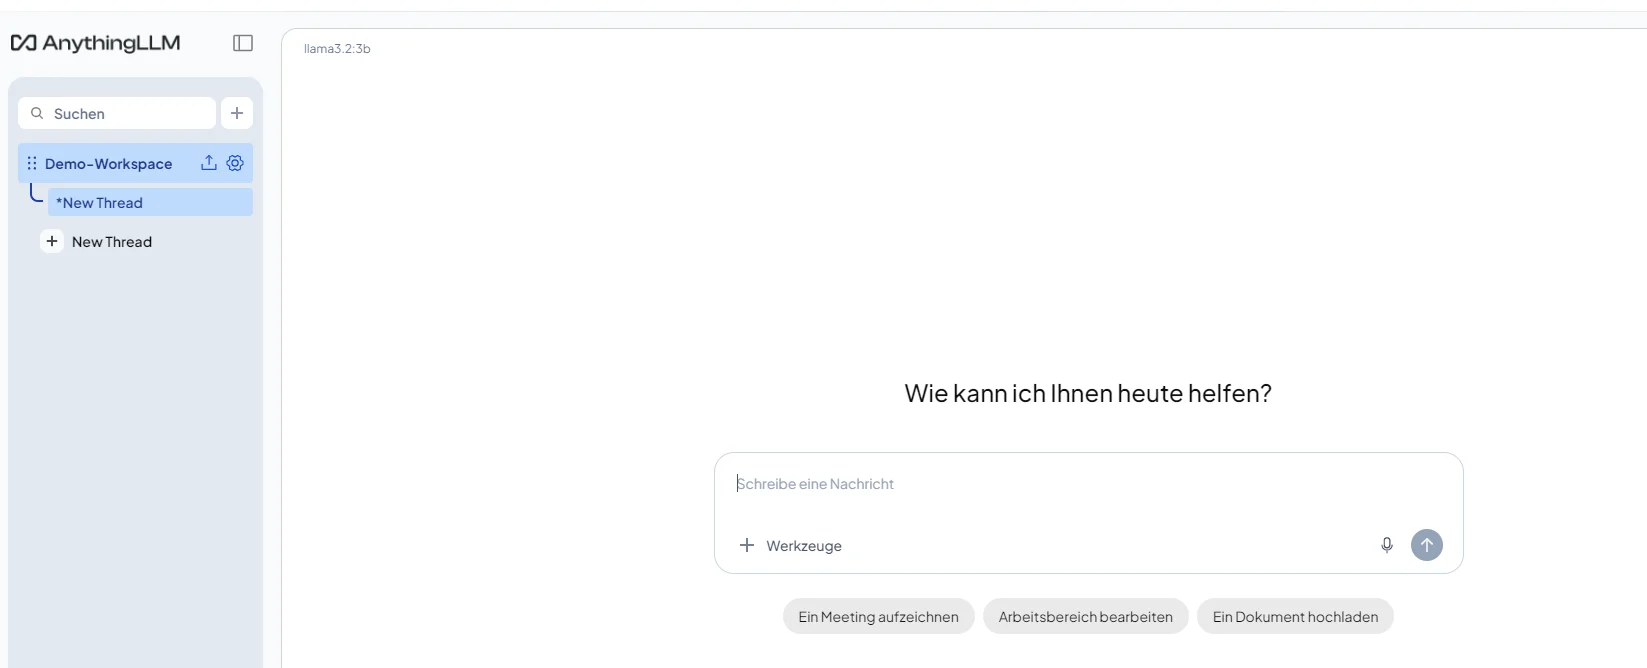Click the search magnifier icon
This screenshot has width=1647, height=668.
37,113
